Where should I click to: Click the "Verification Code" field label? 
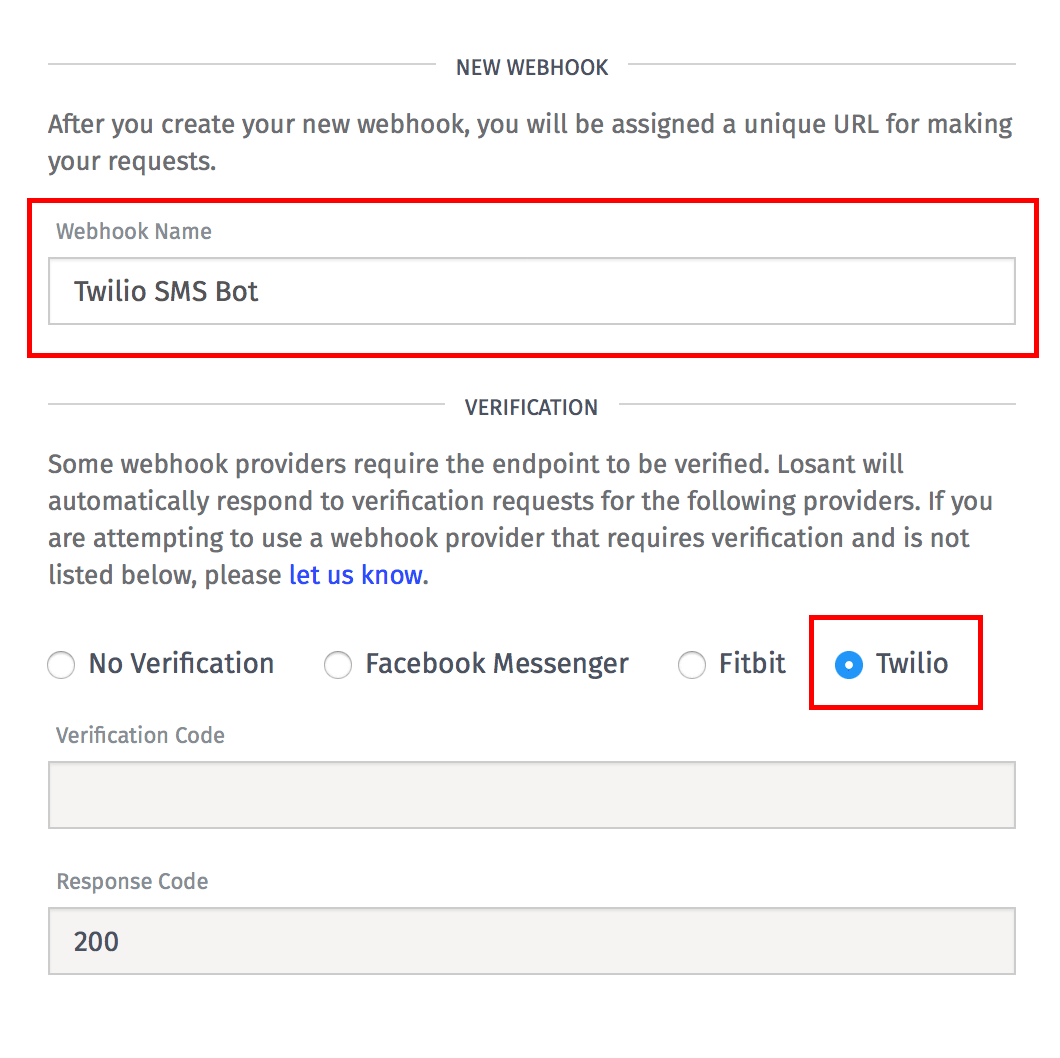pos(140,736)
